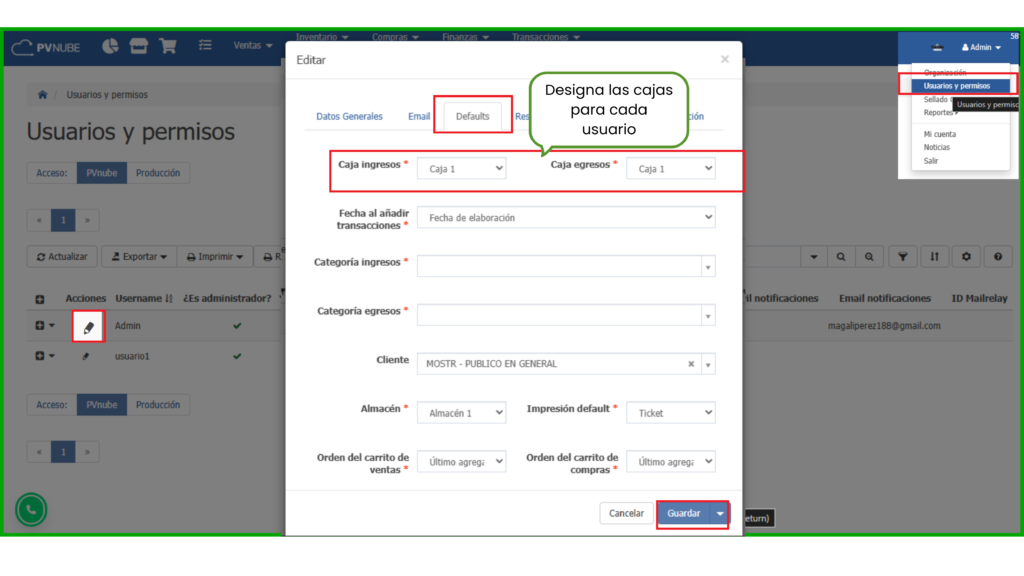Open the gear settings icon in toolbar
The width and height of the screenshot is (1024, 576).
966,257
